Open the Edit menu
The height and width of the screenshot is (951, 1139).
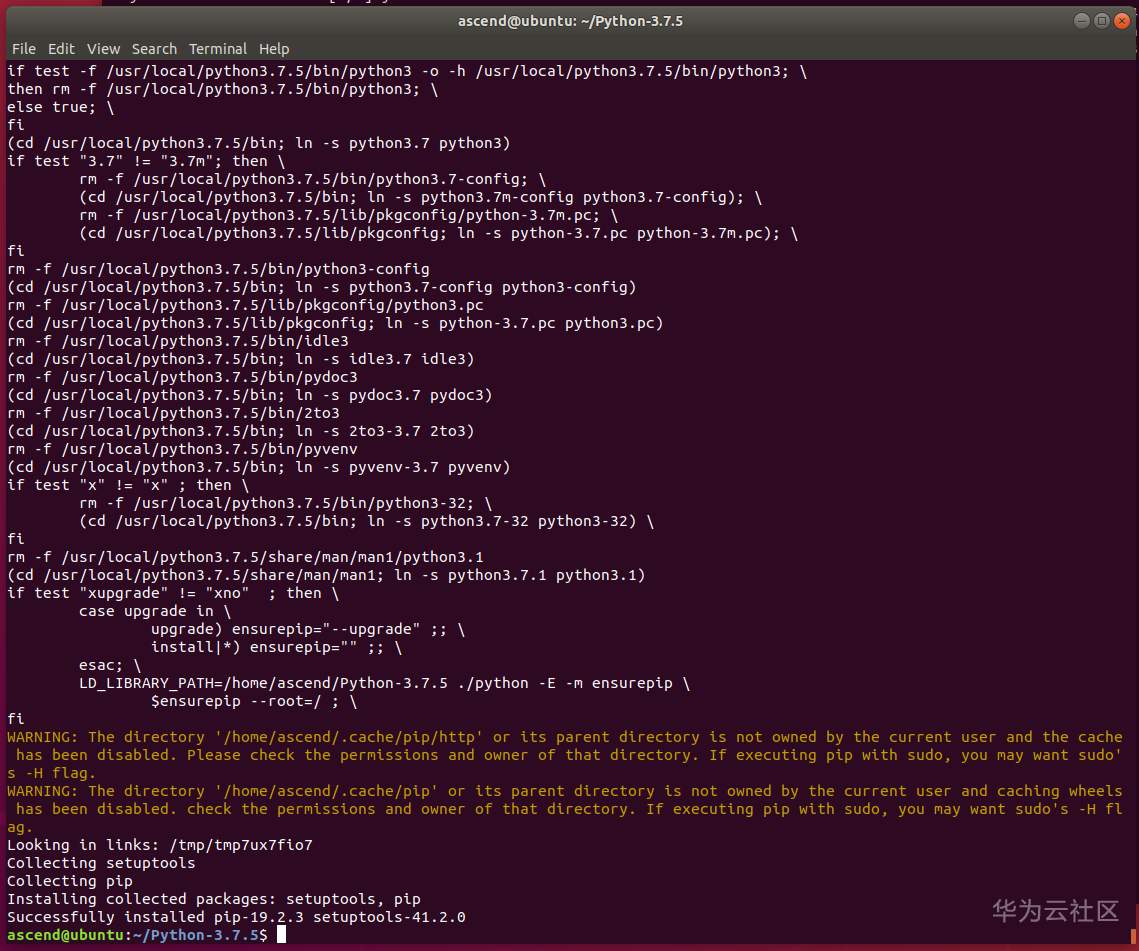click(61, 49)
